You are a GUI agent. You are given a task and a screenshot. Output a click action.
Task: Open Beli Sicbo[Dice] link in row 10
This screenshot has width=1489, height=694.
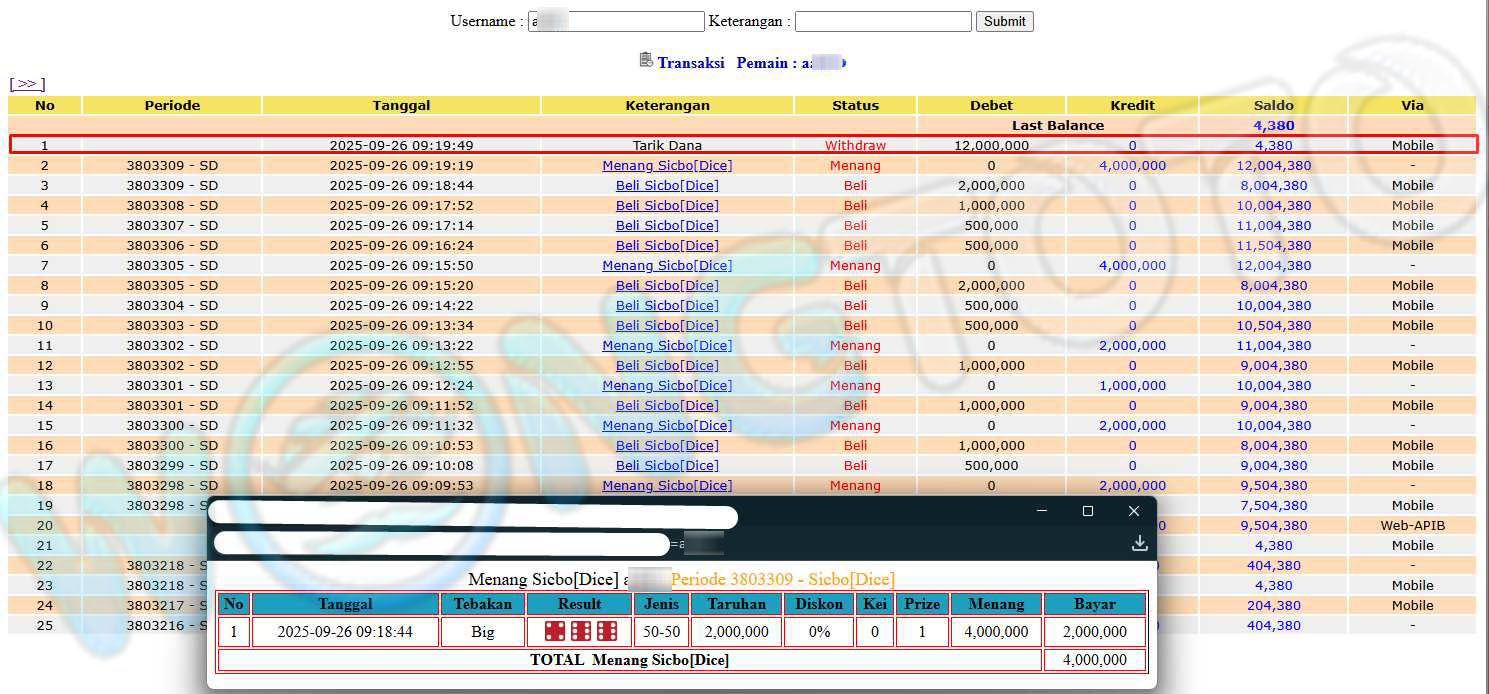[x=667, y=326]
